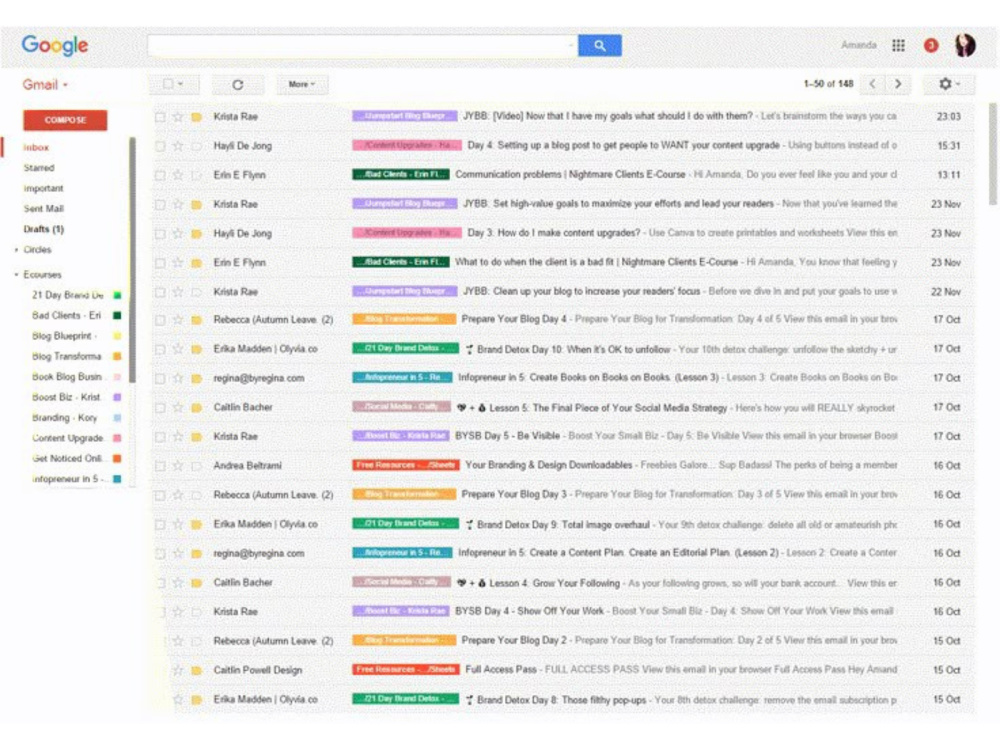
Task: Check the Rebecca Prepare Your Blog Day 3 checkbox
Action: [x=160, y=495]
